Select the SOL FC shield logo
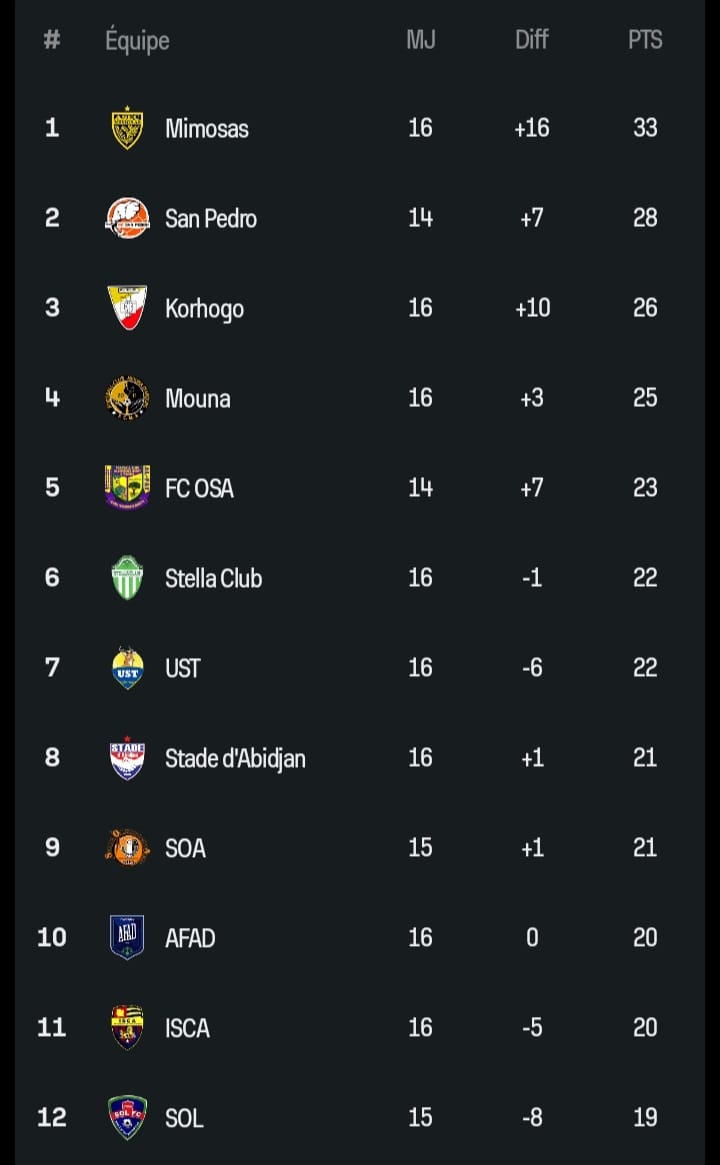720x1165 pixels. point(127,1117)
